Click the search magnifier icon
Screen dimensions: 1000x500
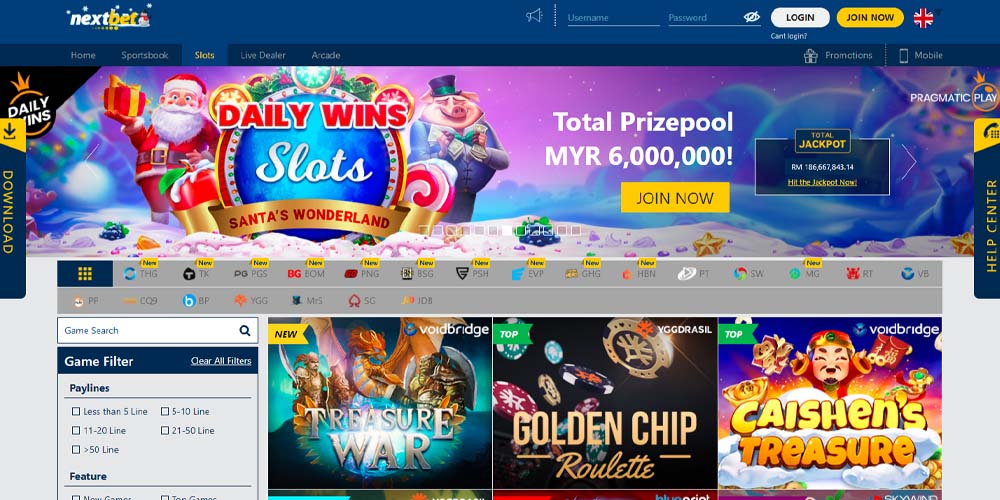click(245, 330)
